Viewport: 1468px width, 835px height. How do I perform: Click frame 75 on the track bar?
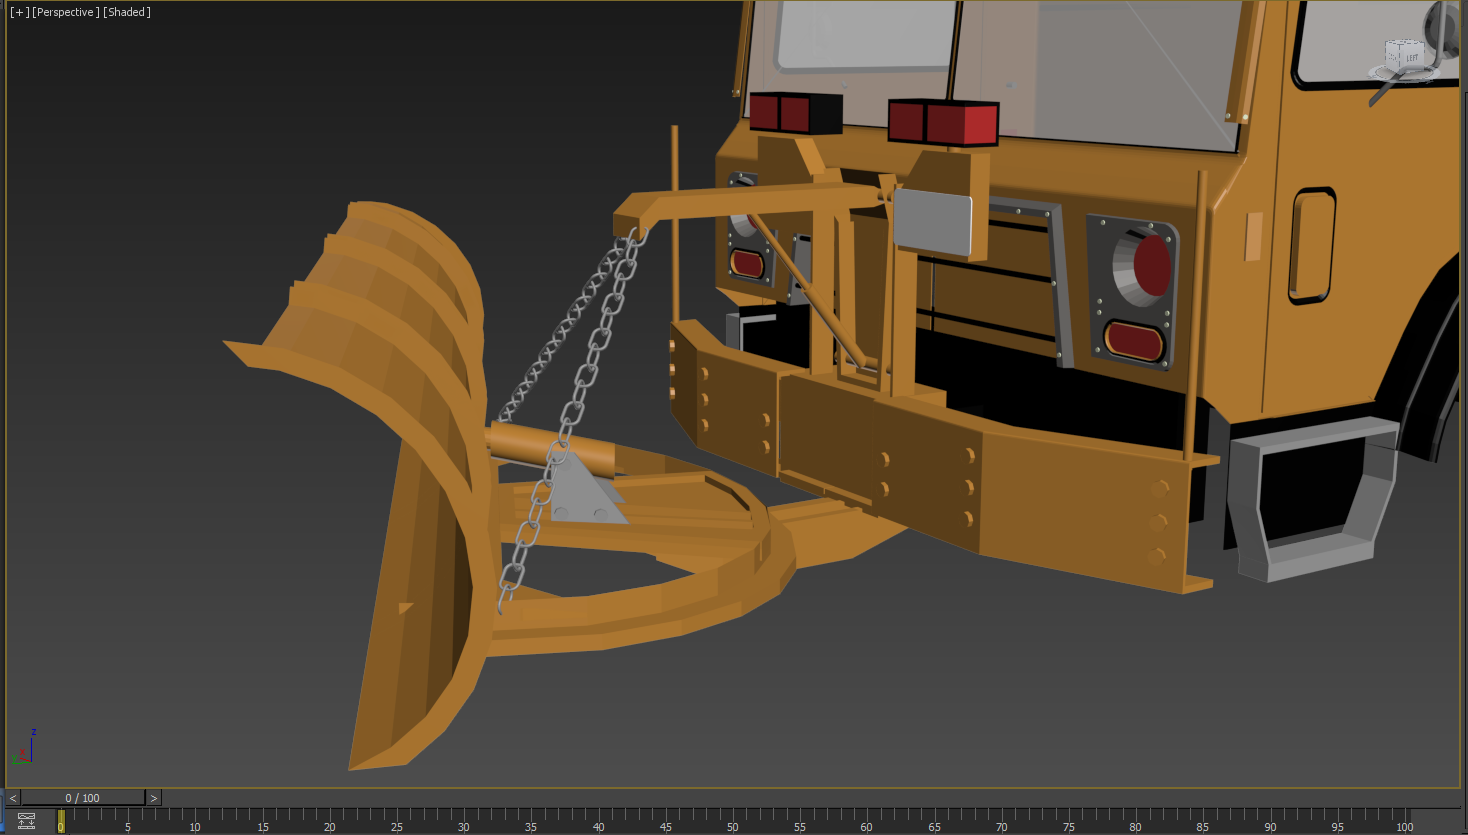[x=1069, y=821]
